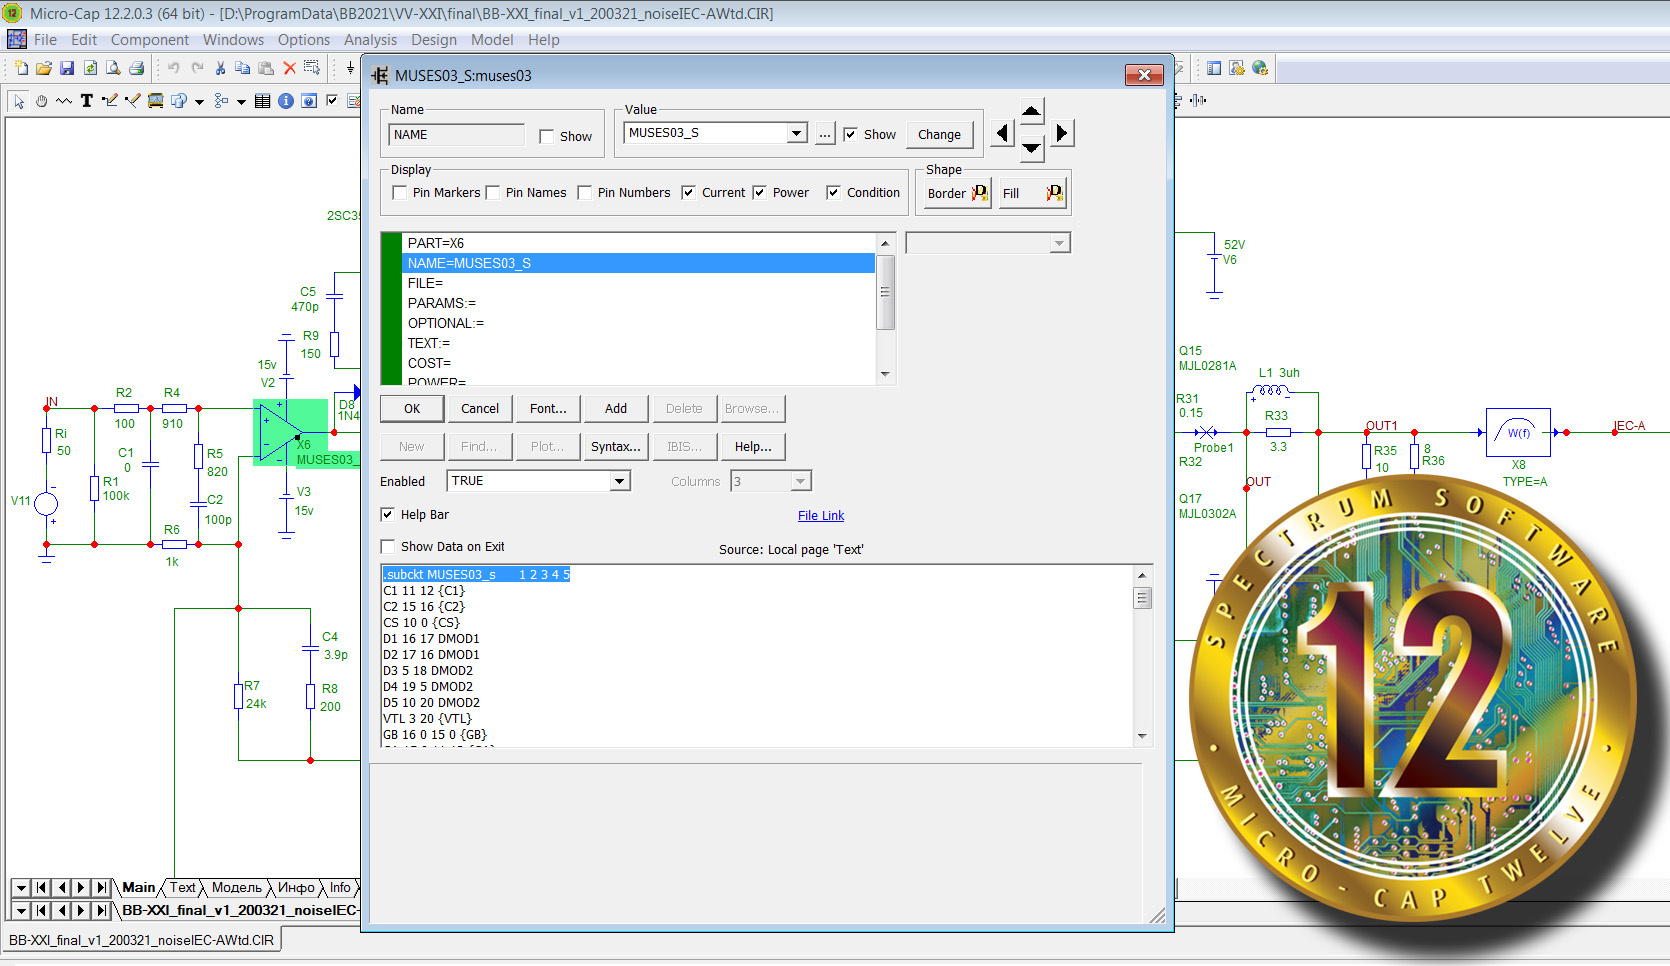Open the dropdown arrow beside the shapes tool

(x=199, y=101)
